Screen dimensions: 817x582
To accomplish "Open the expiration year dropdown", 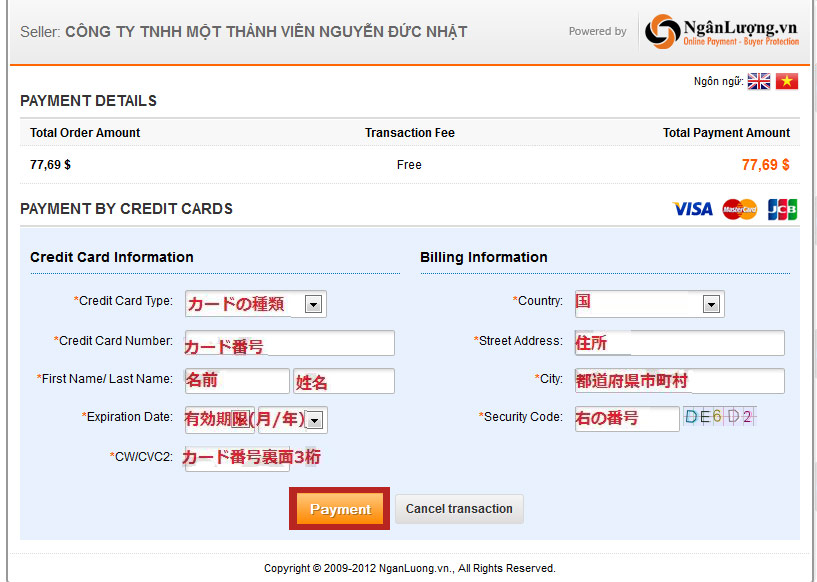I will 314,420.
